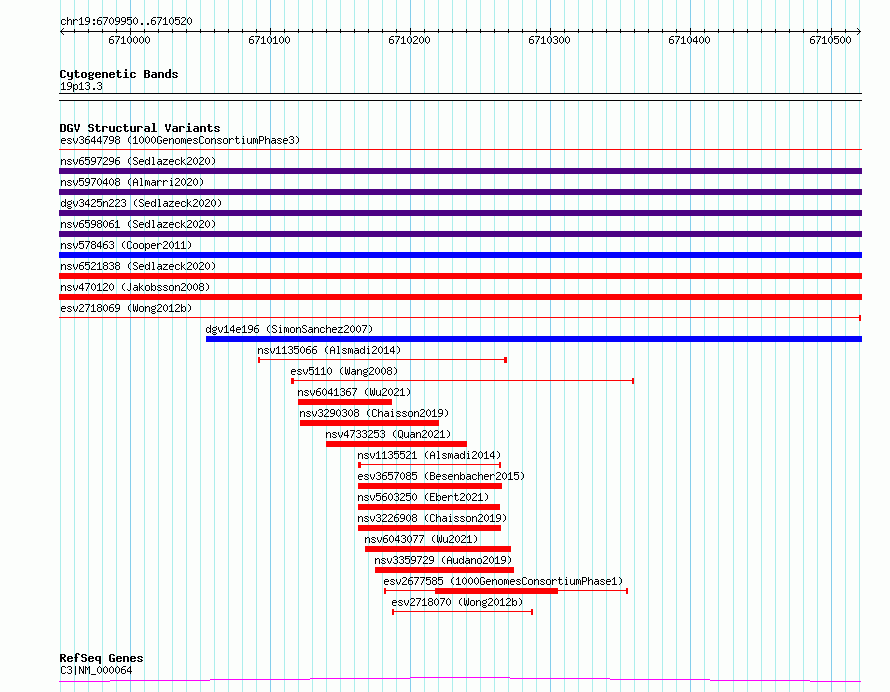Click the red nsv3226908 variant bar

[x=429, y=528]
